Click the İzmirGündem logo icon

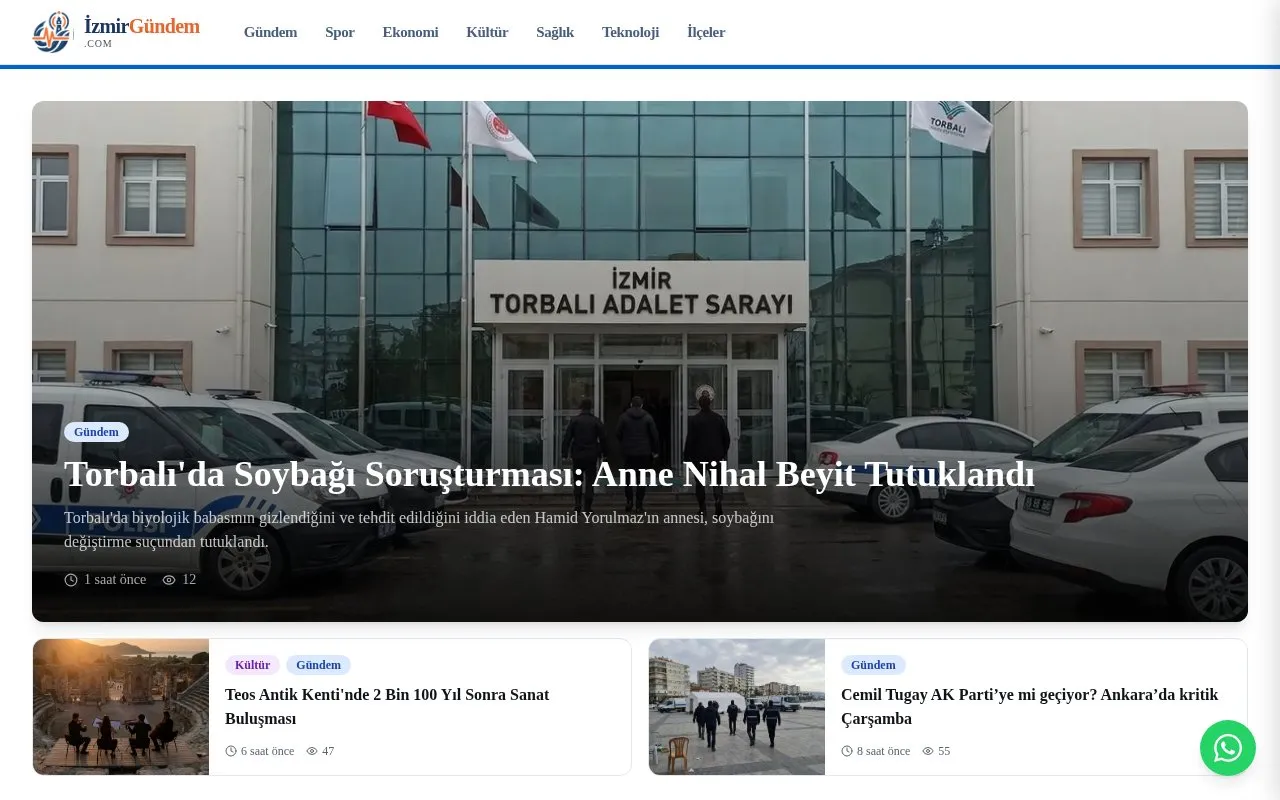click(x=52, y=32)
